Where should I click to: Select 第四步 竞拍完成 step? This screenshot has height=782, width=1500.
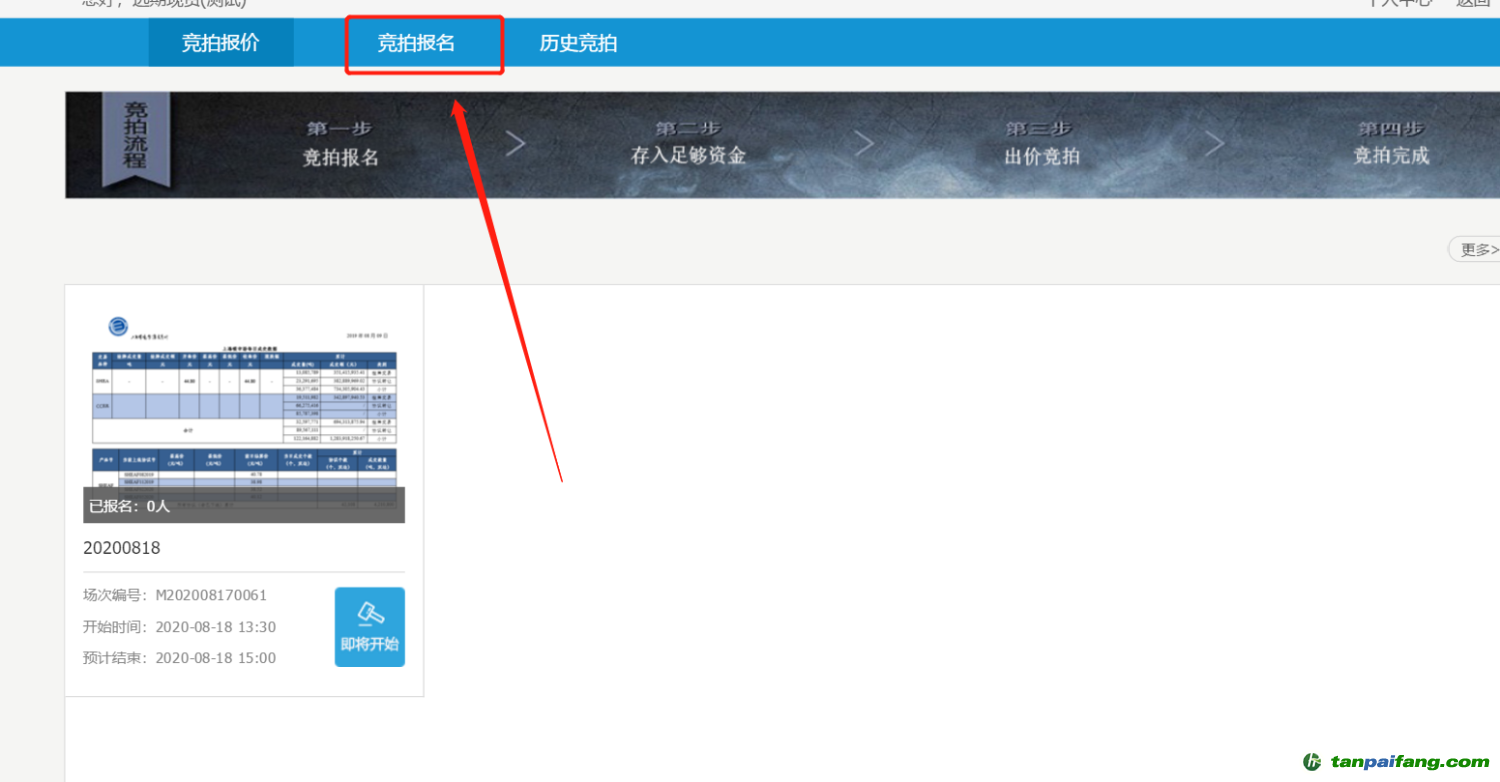[1391, 145]
